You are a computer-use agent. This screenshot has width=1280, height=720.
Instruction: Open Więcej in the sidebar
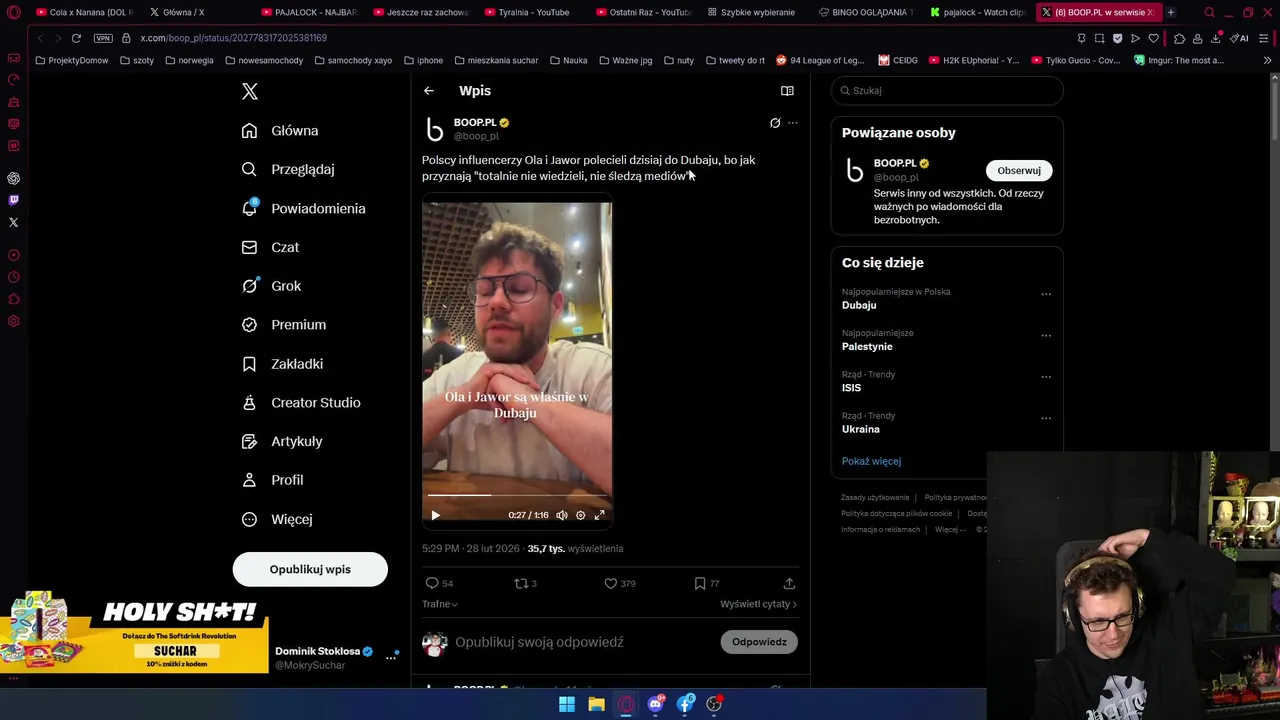click(x=277, y=519)
